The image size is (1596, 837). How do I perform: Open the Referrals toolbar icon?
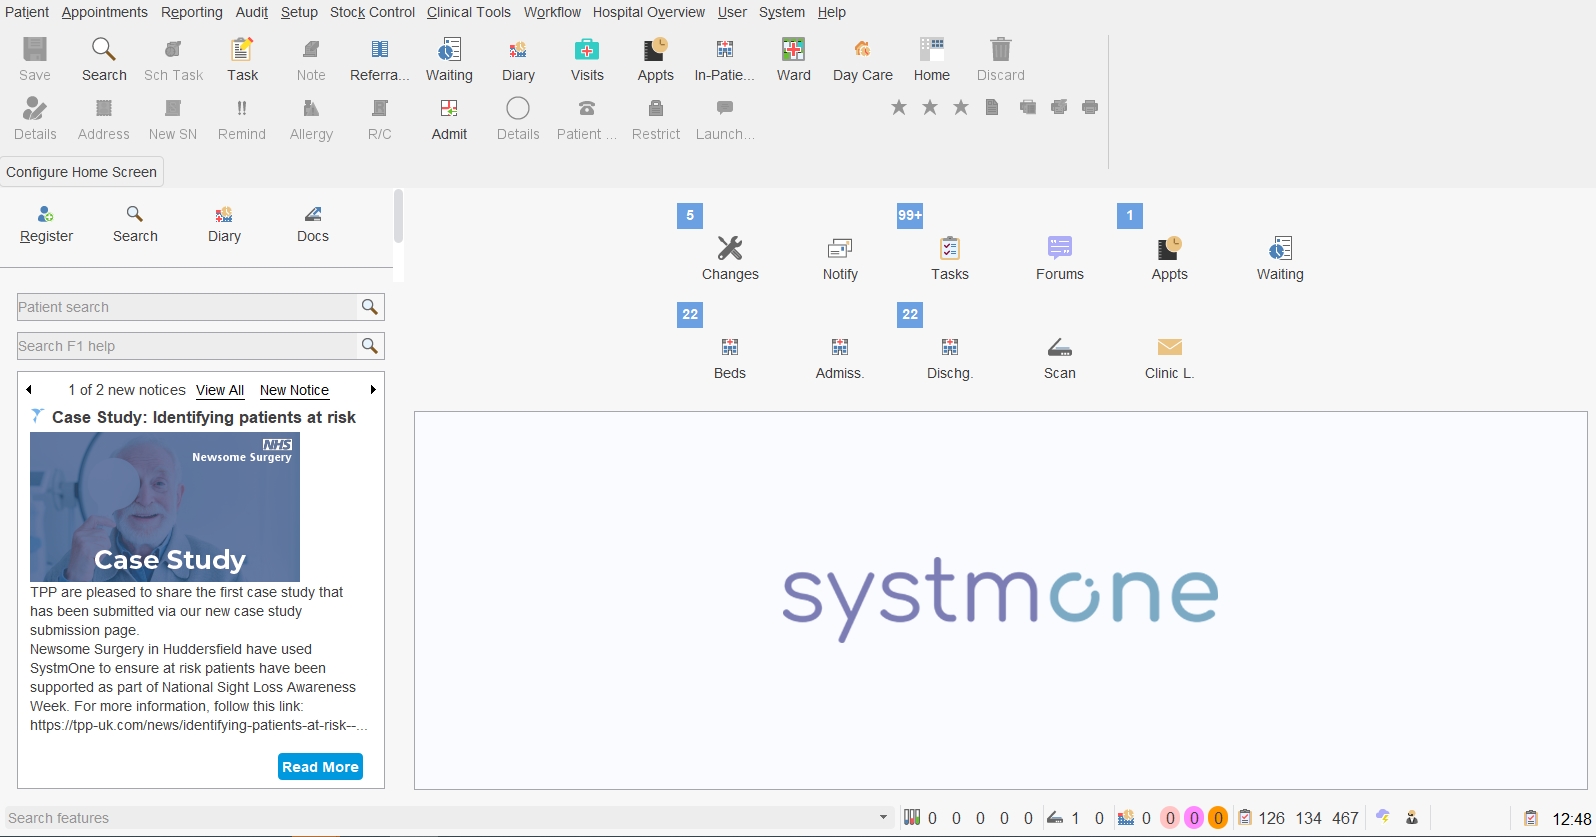(x=380, y=59)
